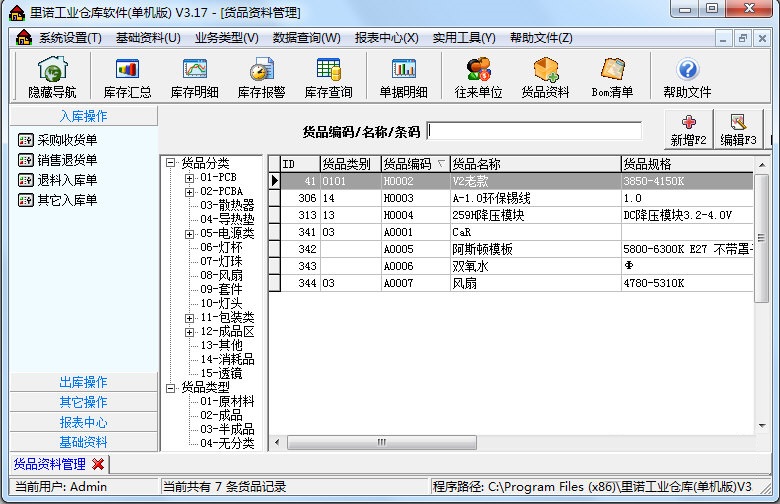
Task: Open 销售退货单 in the navigation
Action: pos(58,160)
